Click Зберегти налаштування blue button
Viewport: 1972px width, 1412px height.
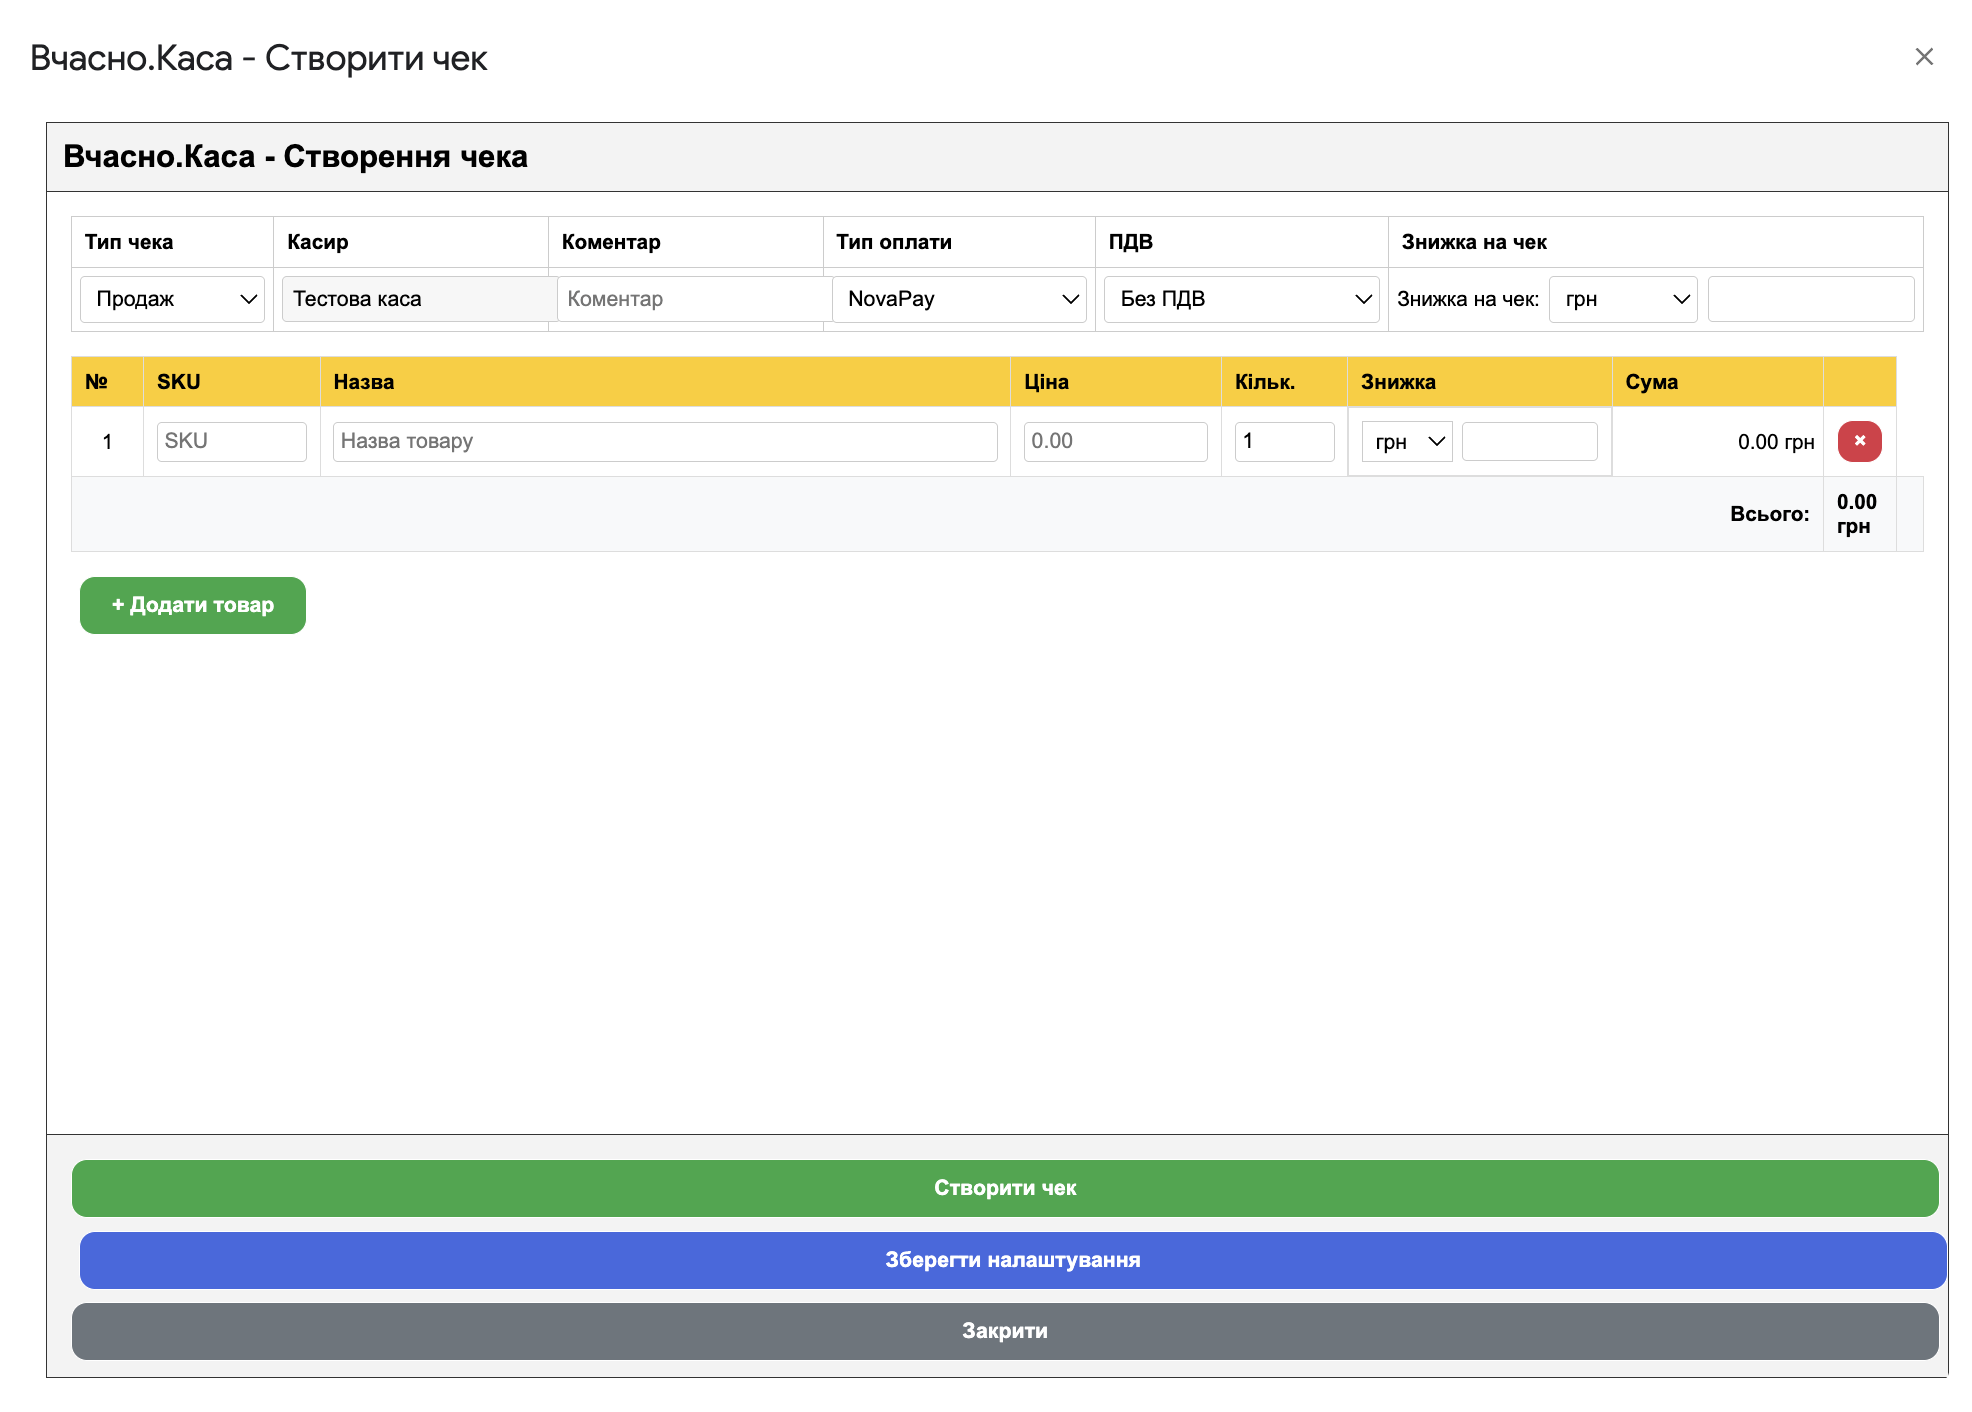(x=1012, y=1260)
